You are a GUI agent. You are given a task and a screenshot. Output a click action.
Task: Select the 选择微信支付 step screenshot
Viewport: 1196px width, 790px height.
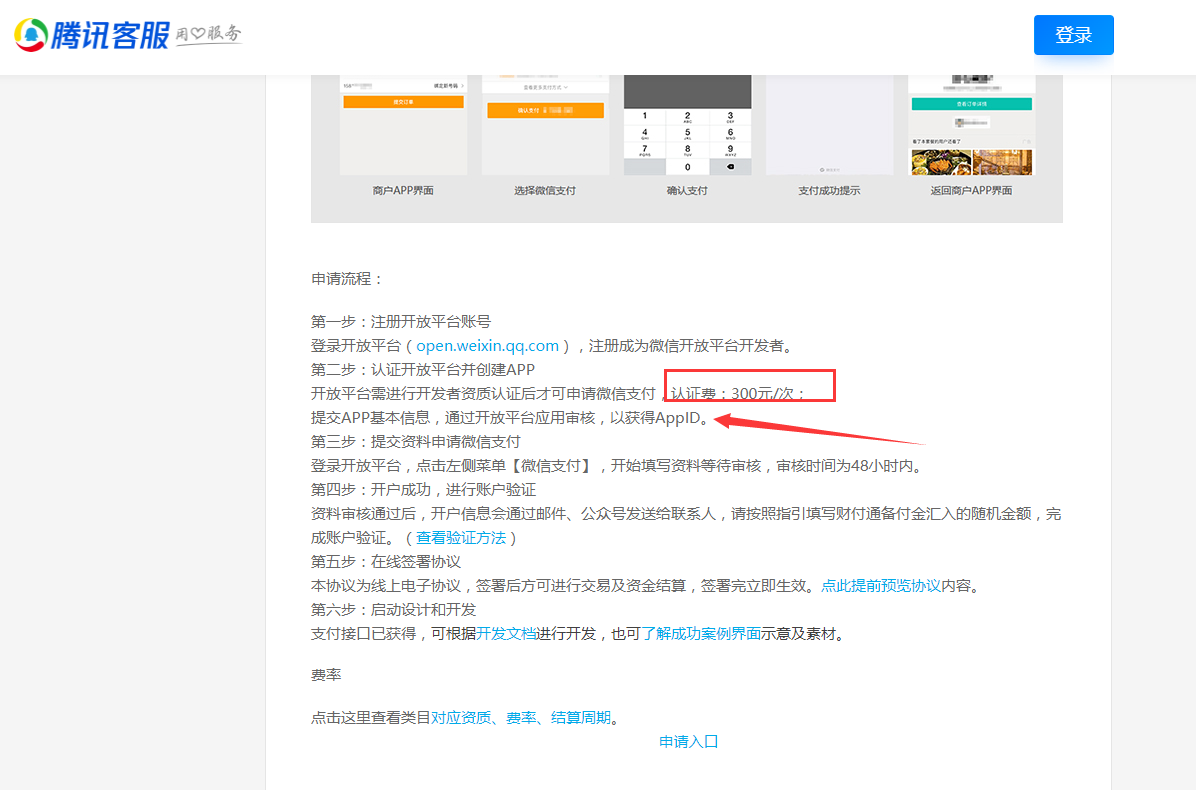click(545, 125)
